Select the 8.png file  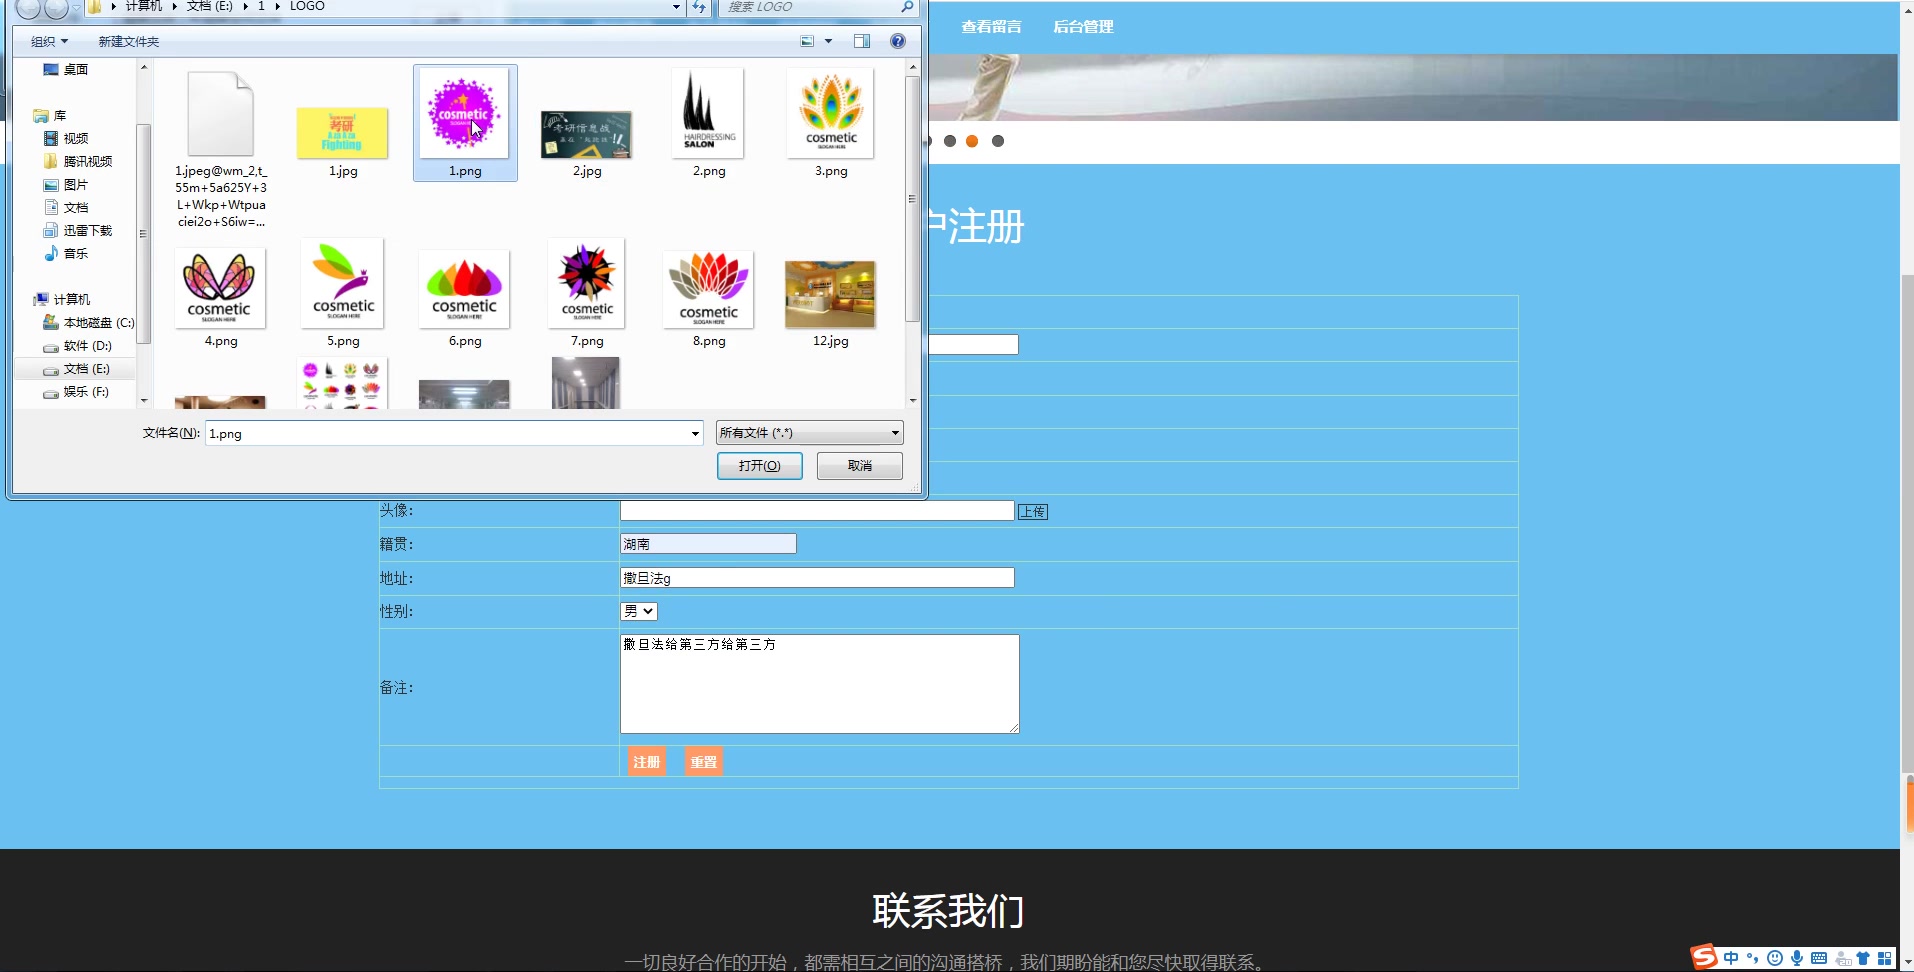709,289
